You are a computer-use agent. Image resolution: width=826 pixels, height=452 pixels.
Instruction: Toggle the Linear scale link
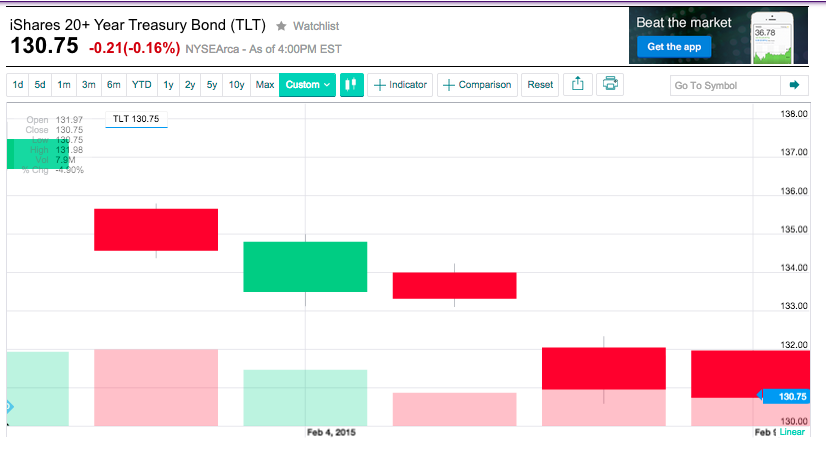[792, 432]
